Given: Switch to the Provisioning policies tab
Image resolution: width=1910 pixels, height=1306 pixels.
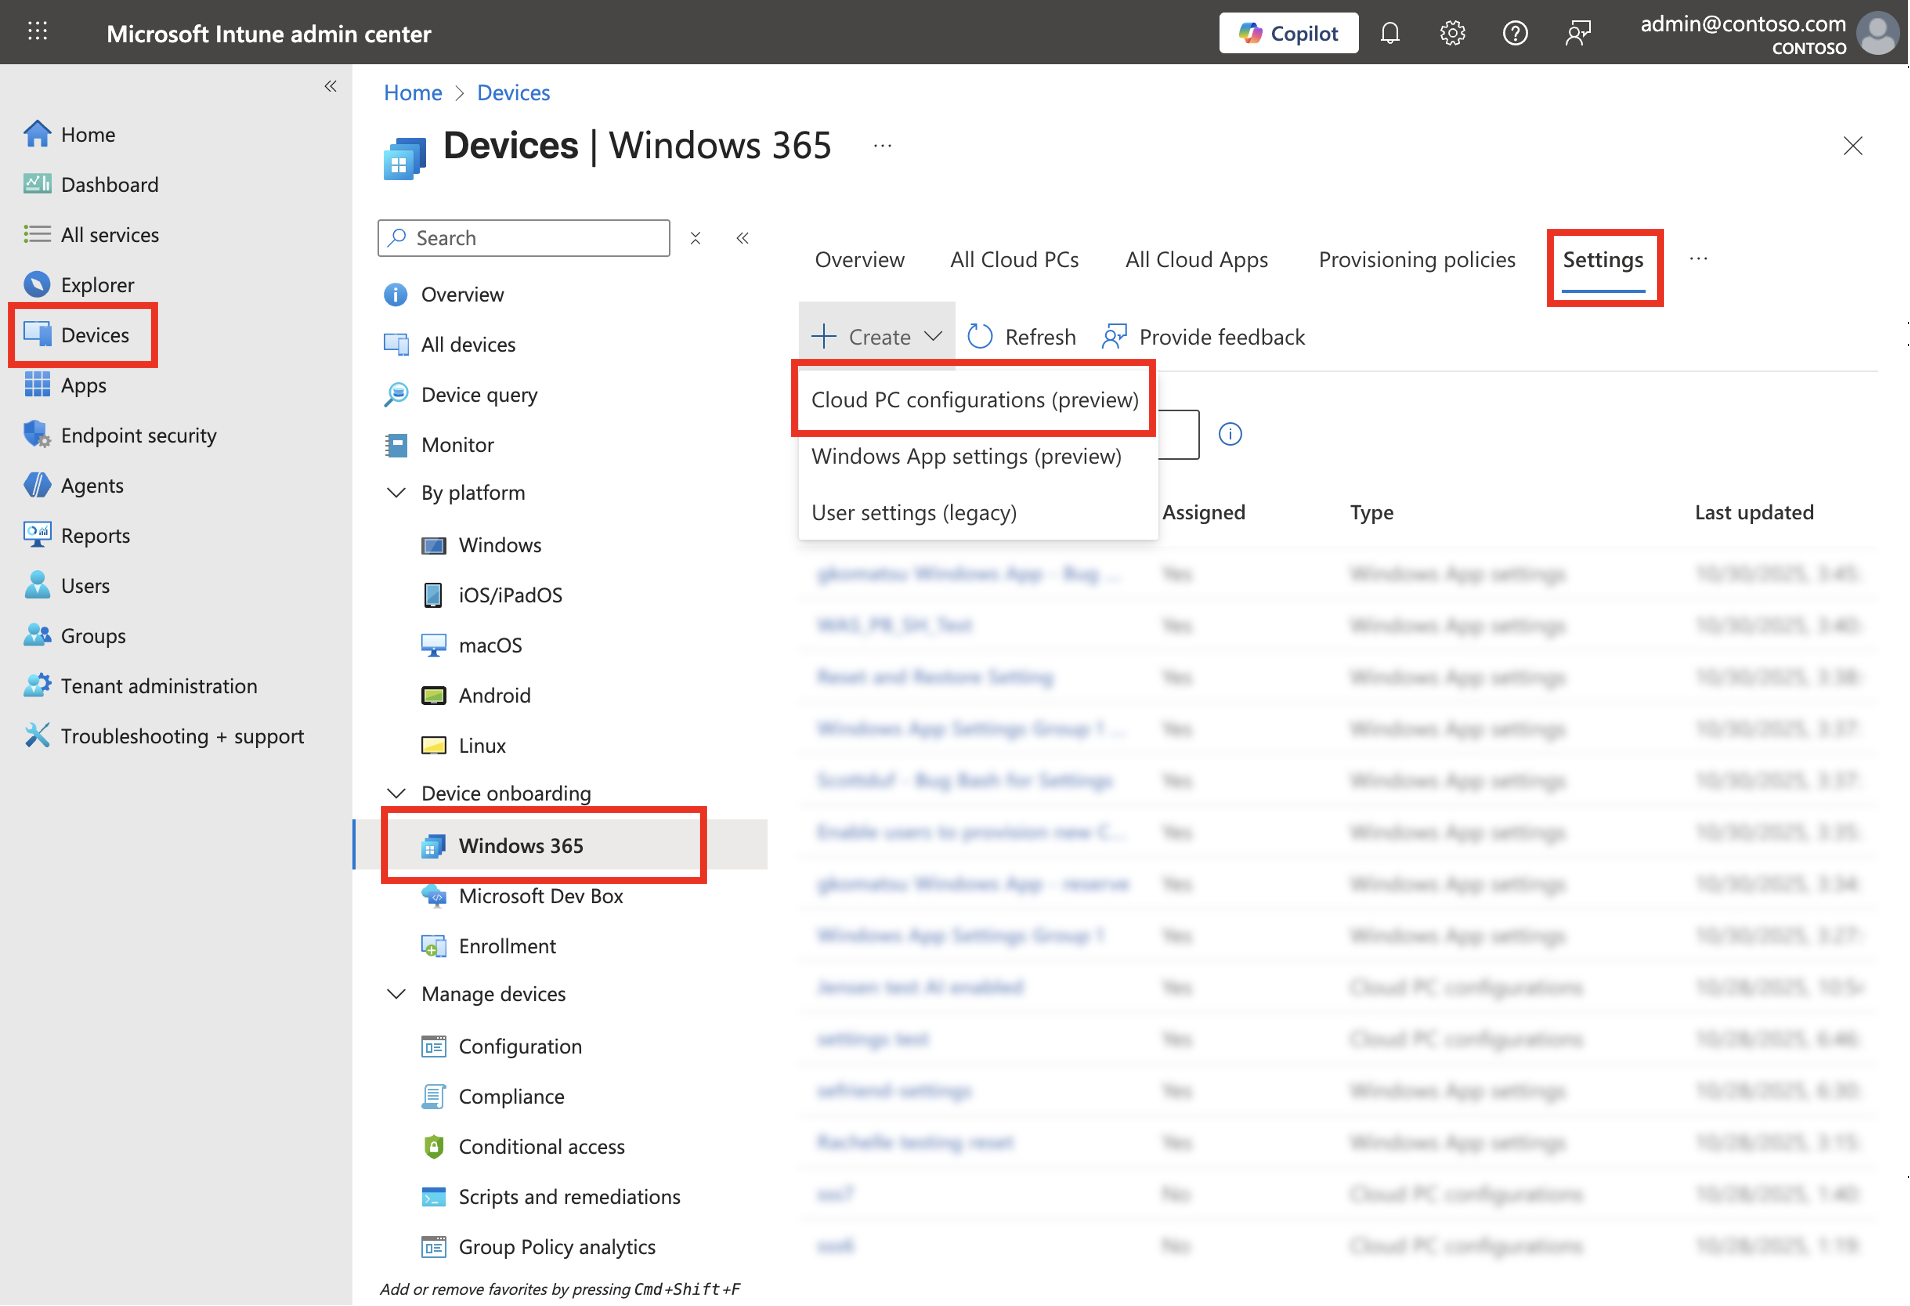Looking at the screenshot, I should 1417,259.
